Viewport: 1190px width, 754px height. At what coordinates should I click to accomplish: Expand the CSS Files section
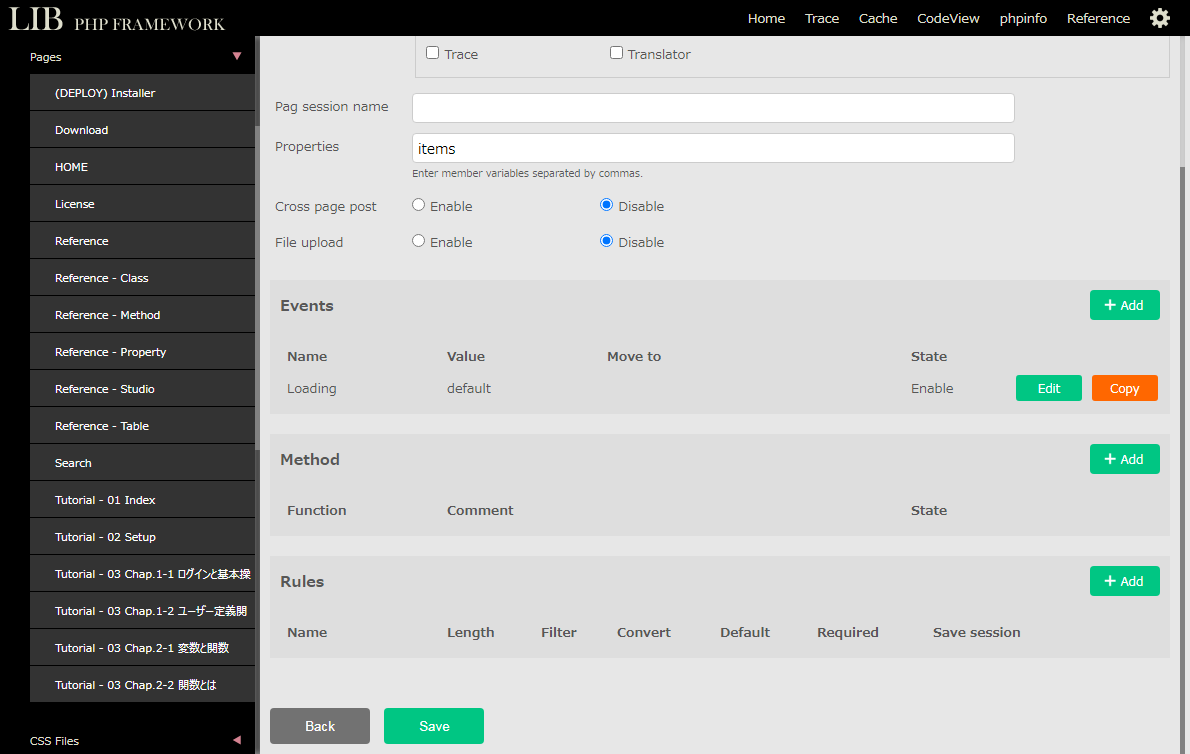click(x=237, y=740)
